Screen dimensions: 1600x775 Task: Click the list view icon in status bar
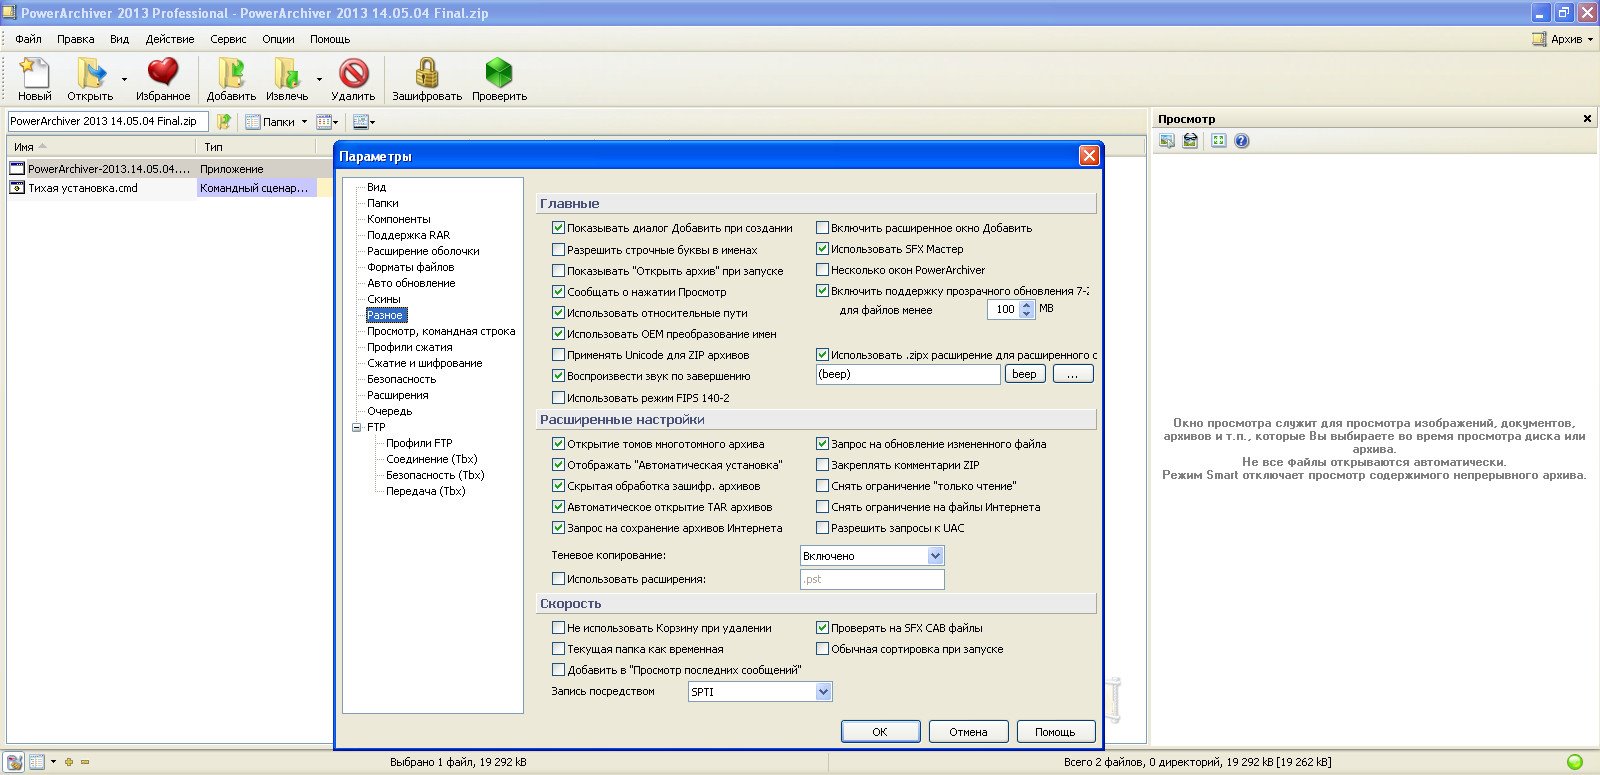pos(37,762)
